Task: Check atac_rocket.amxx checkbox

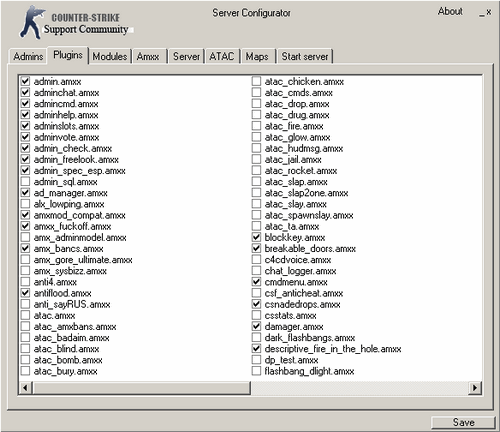Action: [x=256, y=171]
